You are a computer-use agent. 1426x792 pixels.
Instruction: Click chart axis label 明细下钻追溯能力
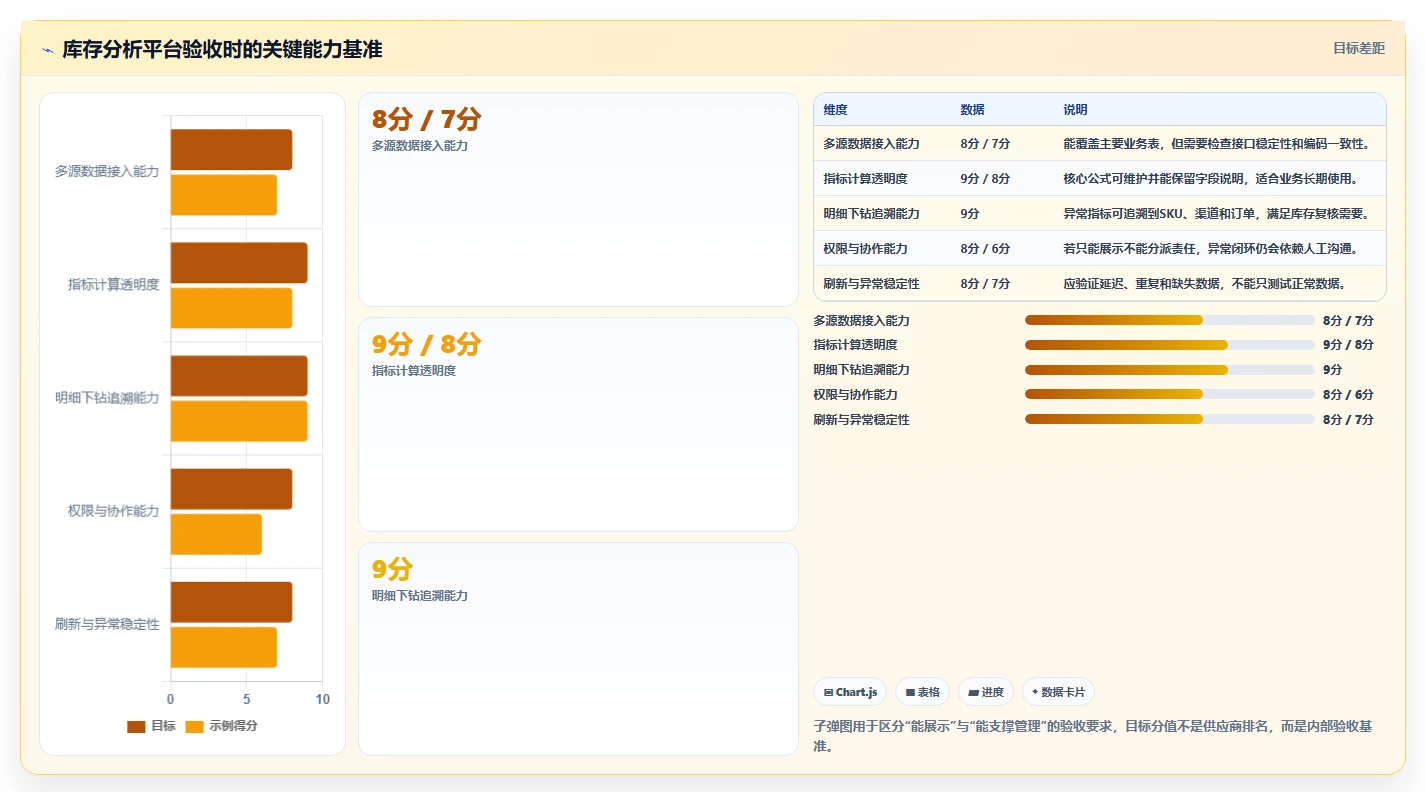click(x=107, y=398)
